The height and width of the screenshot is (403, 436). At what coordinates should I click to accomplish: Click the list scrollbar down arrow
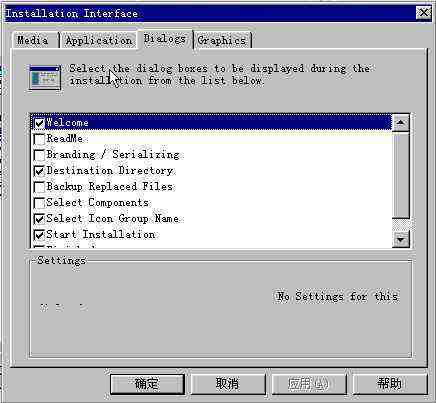(401, 239)
